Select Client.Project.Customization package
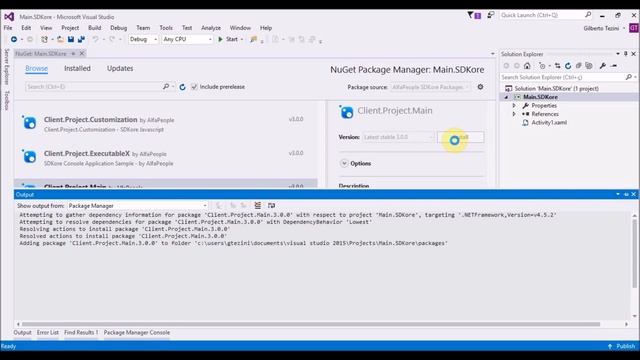This screenshot has width=640, height=360. coord(166,124)
